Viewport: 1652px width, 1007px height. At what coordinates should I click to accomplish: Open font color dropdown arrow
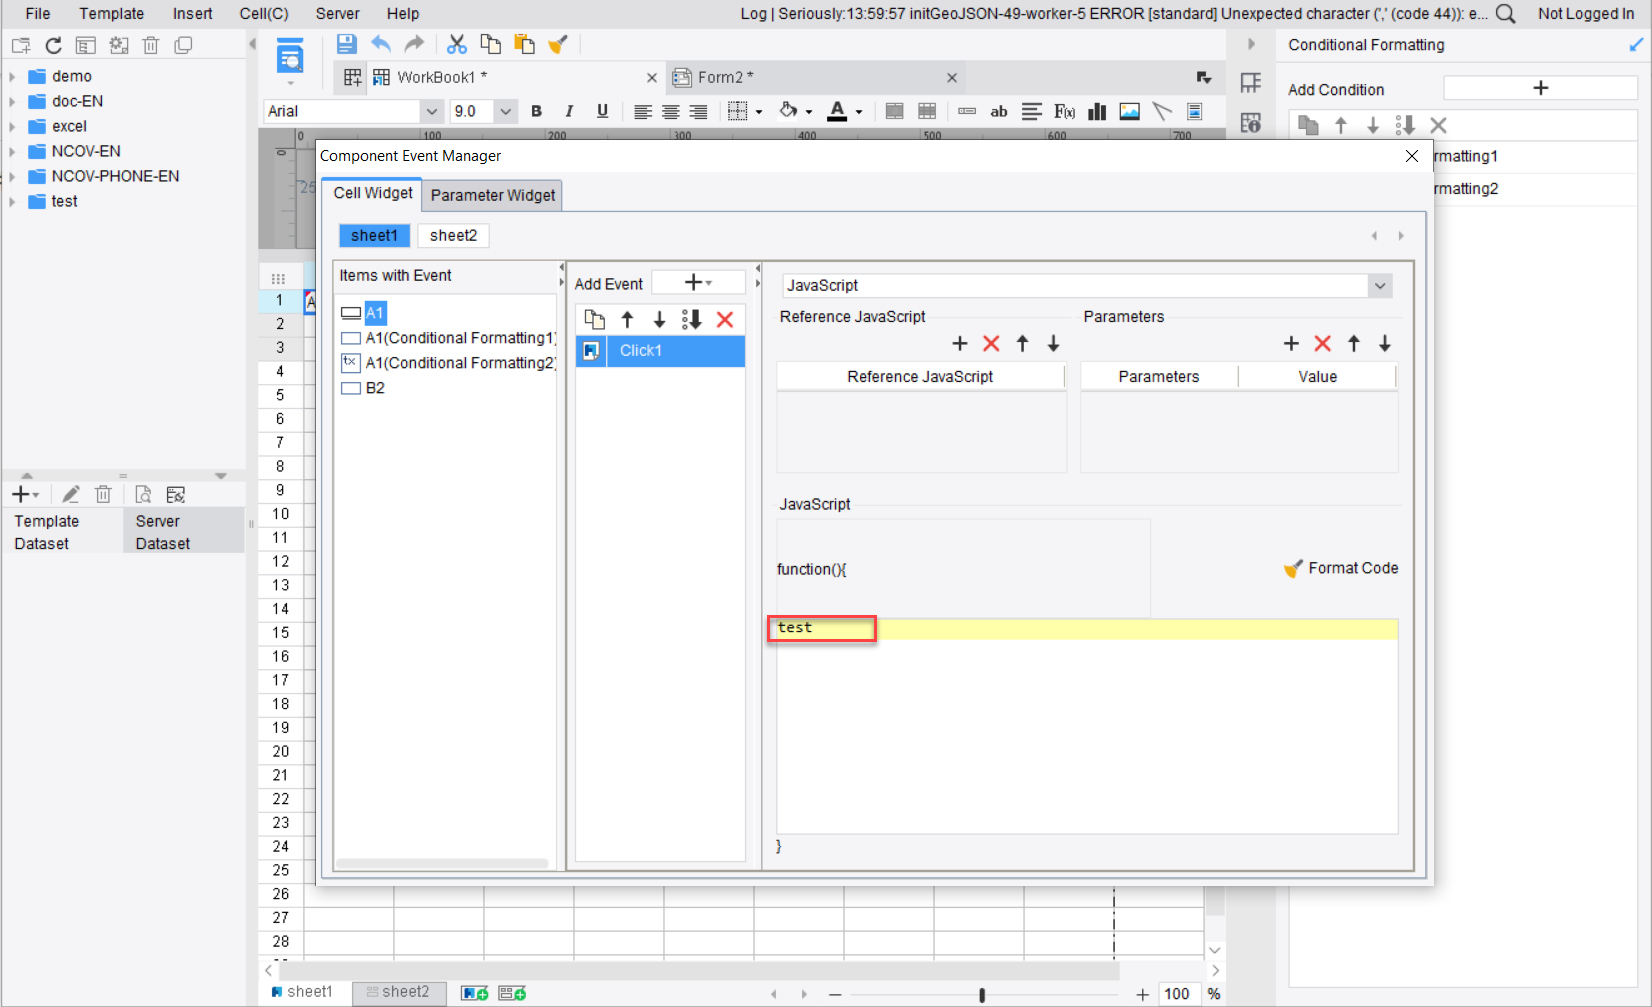[x=859, y=112]
